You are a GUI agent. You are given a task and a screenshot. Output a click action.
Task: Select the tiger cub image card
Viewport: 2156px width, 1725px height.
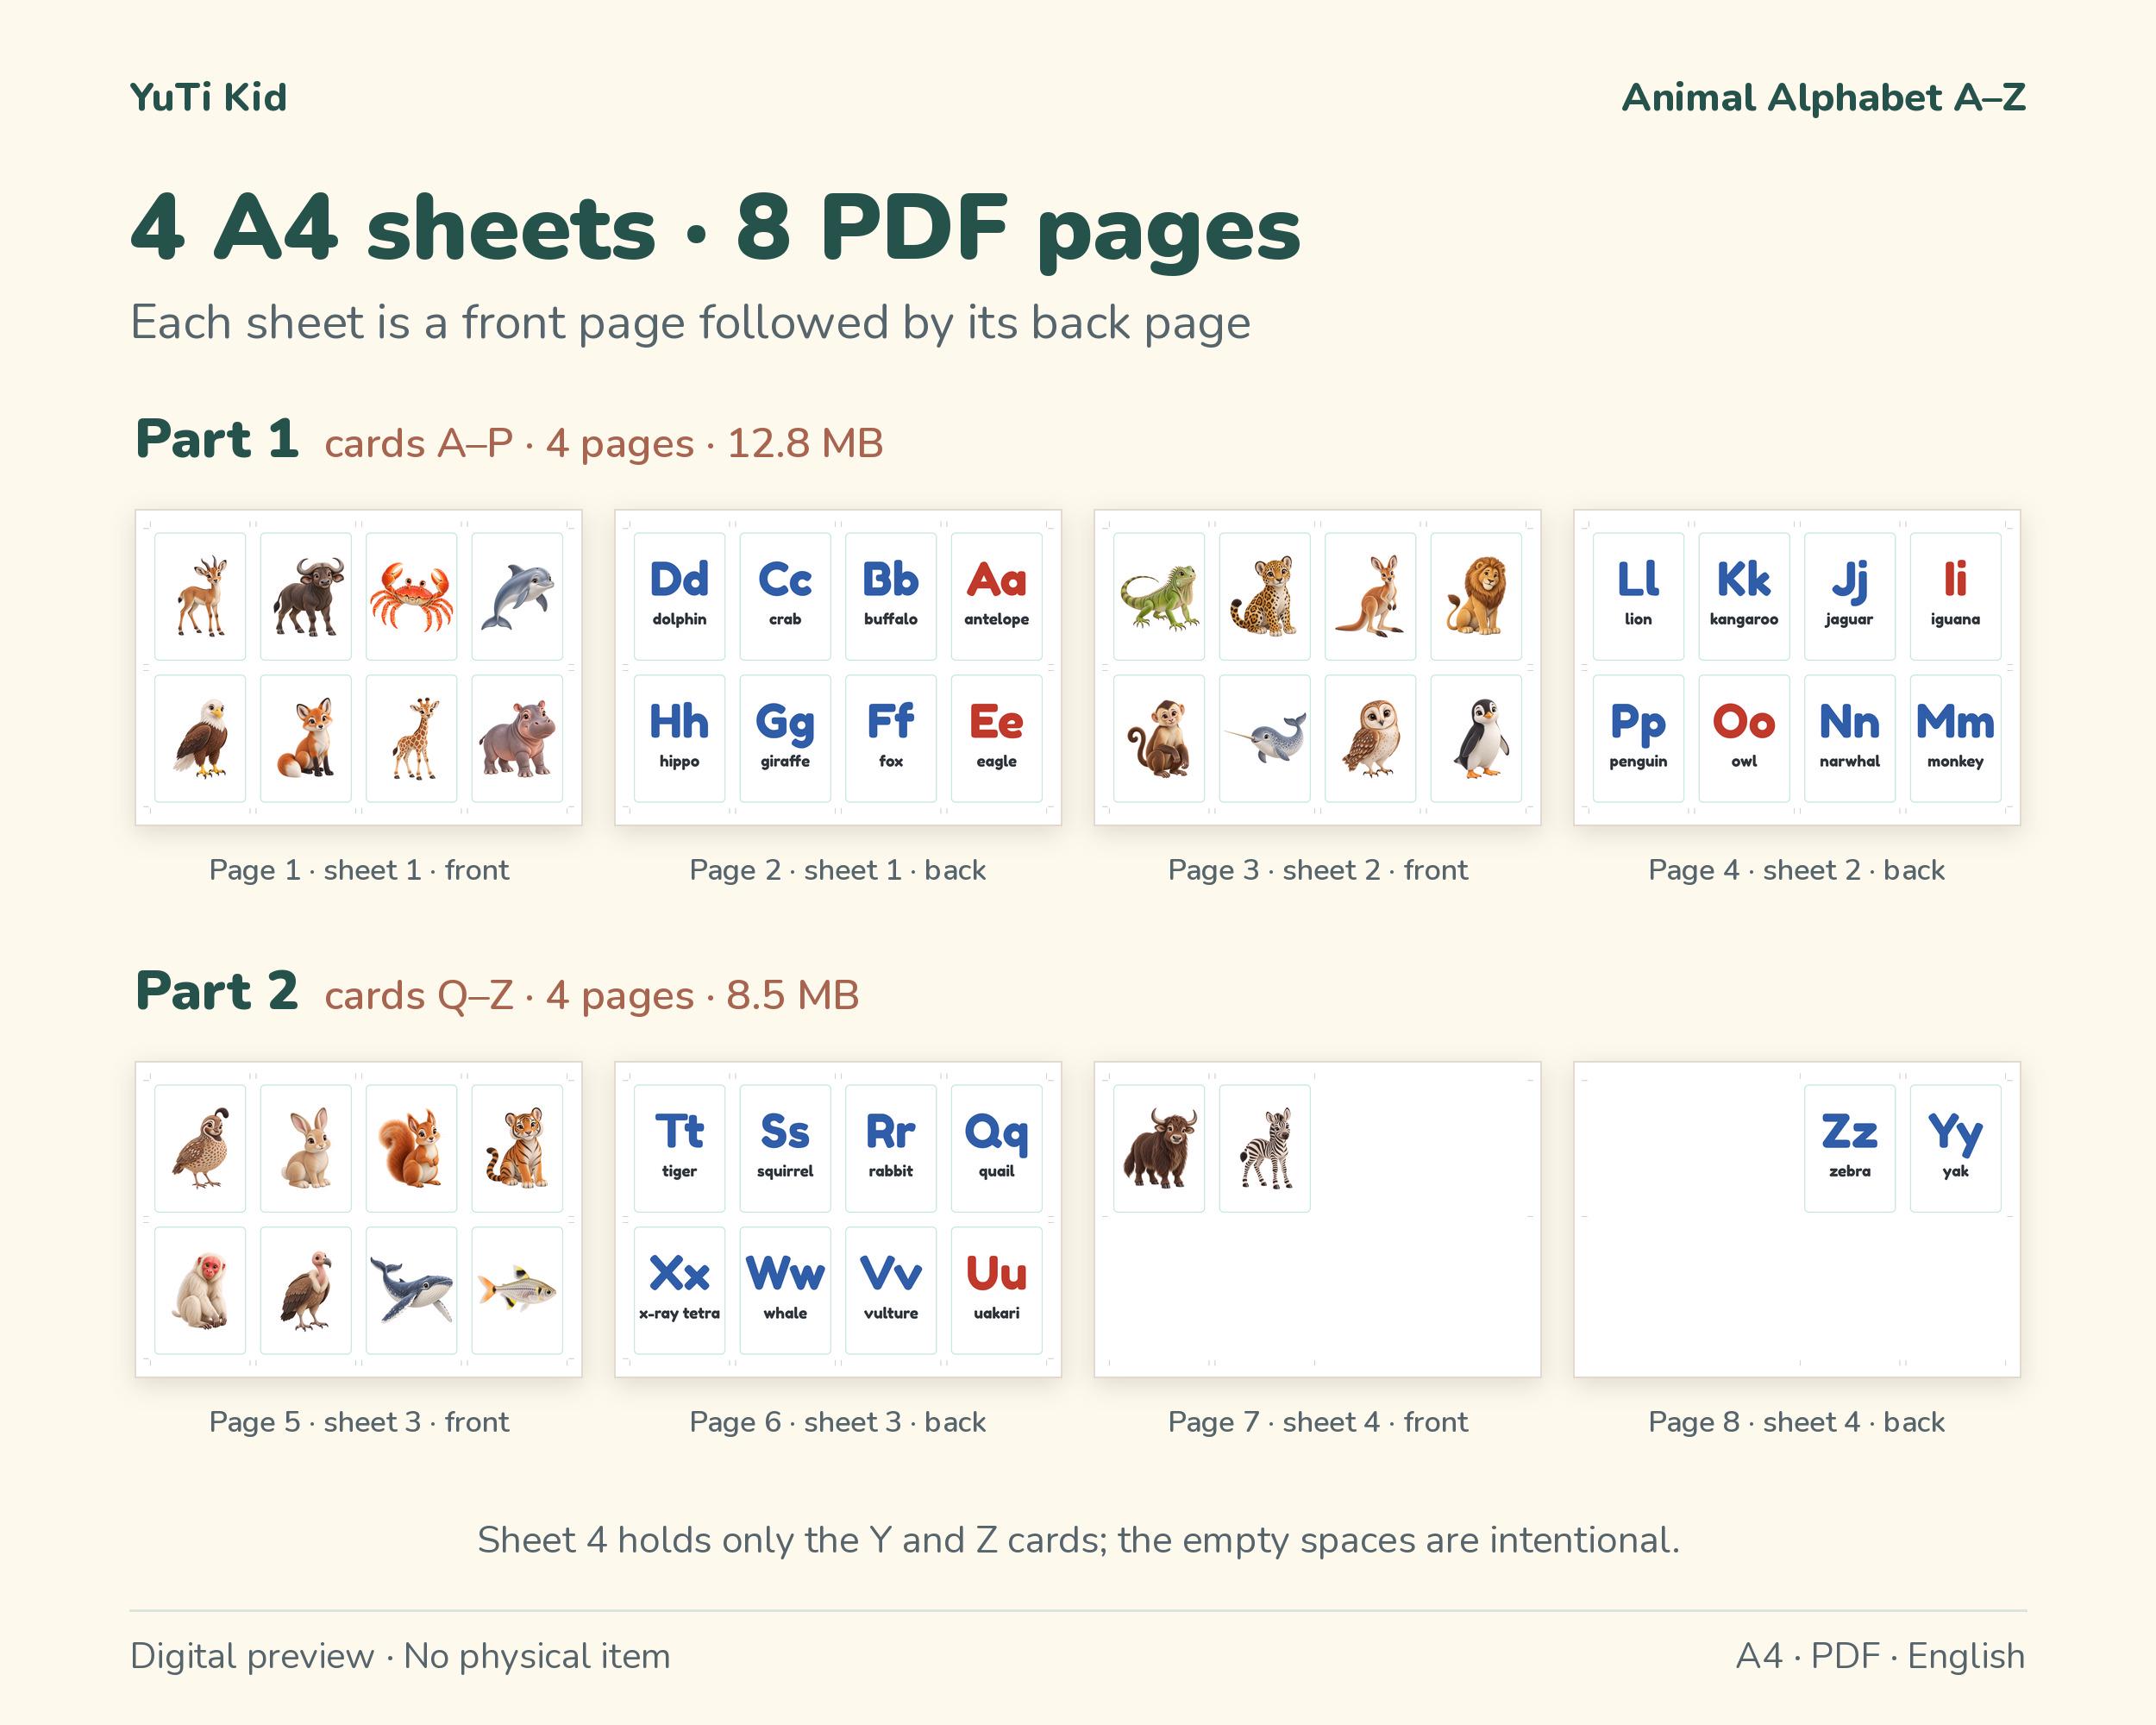[517, 1148]
